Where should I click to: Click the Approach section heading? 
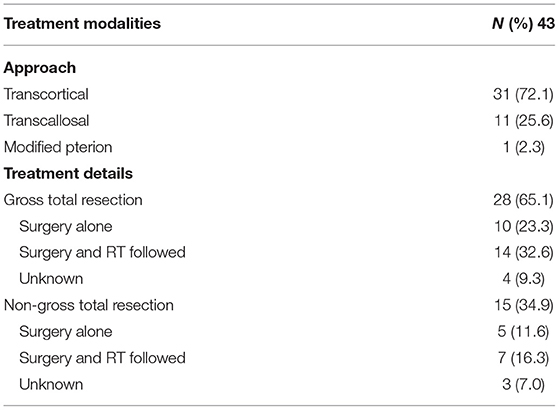(x=40, y=68)
